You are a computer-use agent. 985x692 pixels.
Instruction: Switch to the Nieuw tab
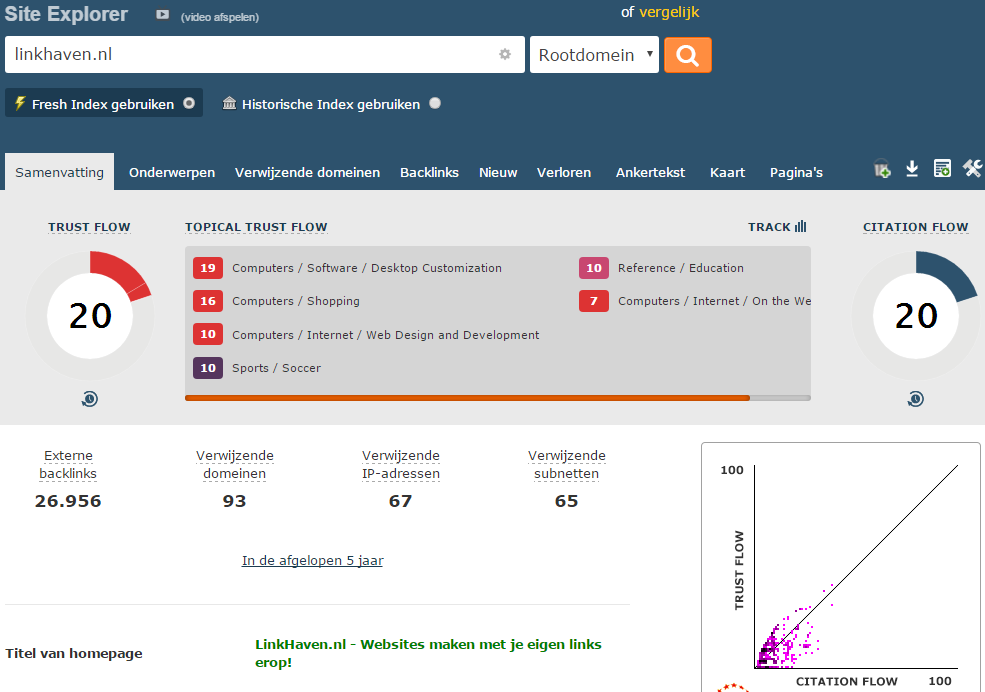click(x=498, y=173)
